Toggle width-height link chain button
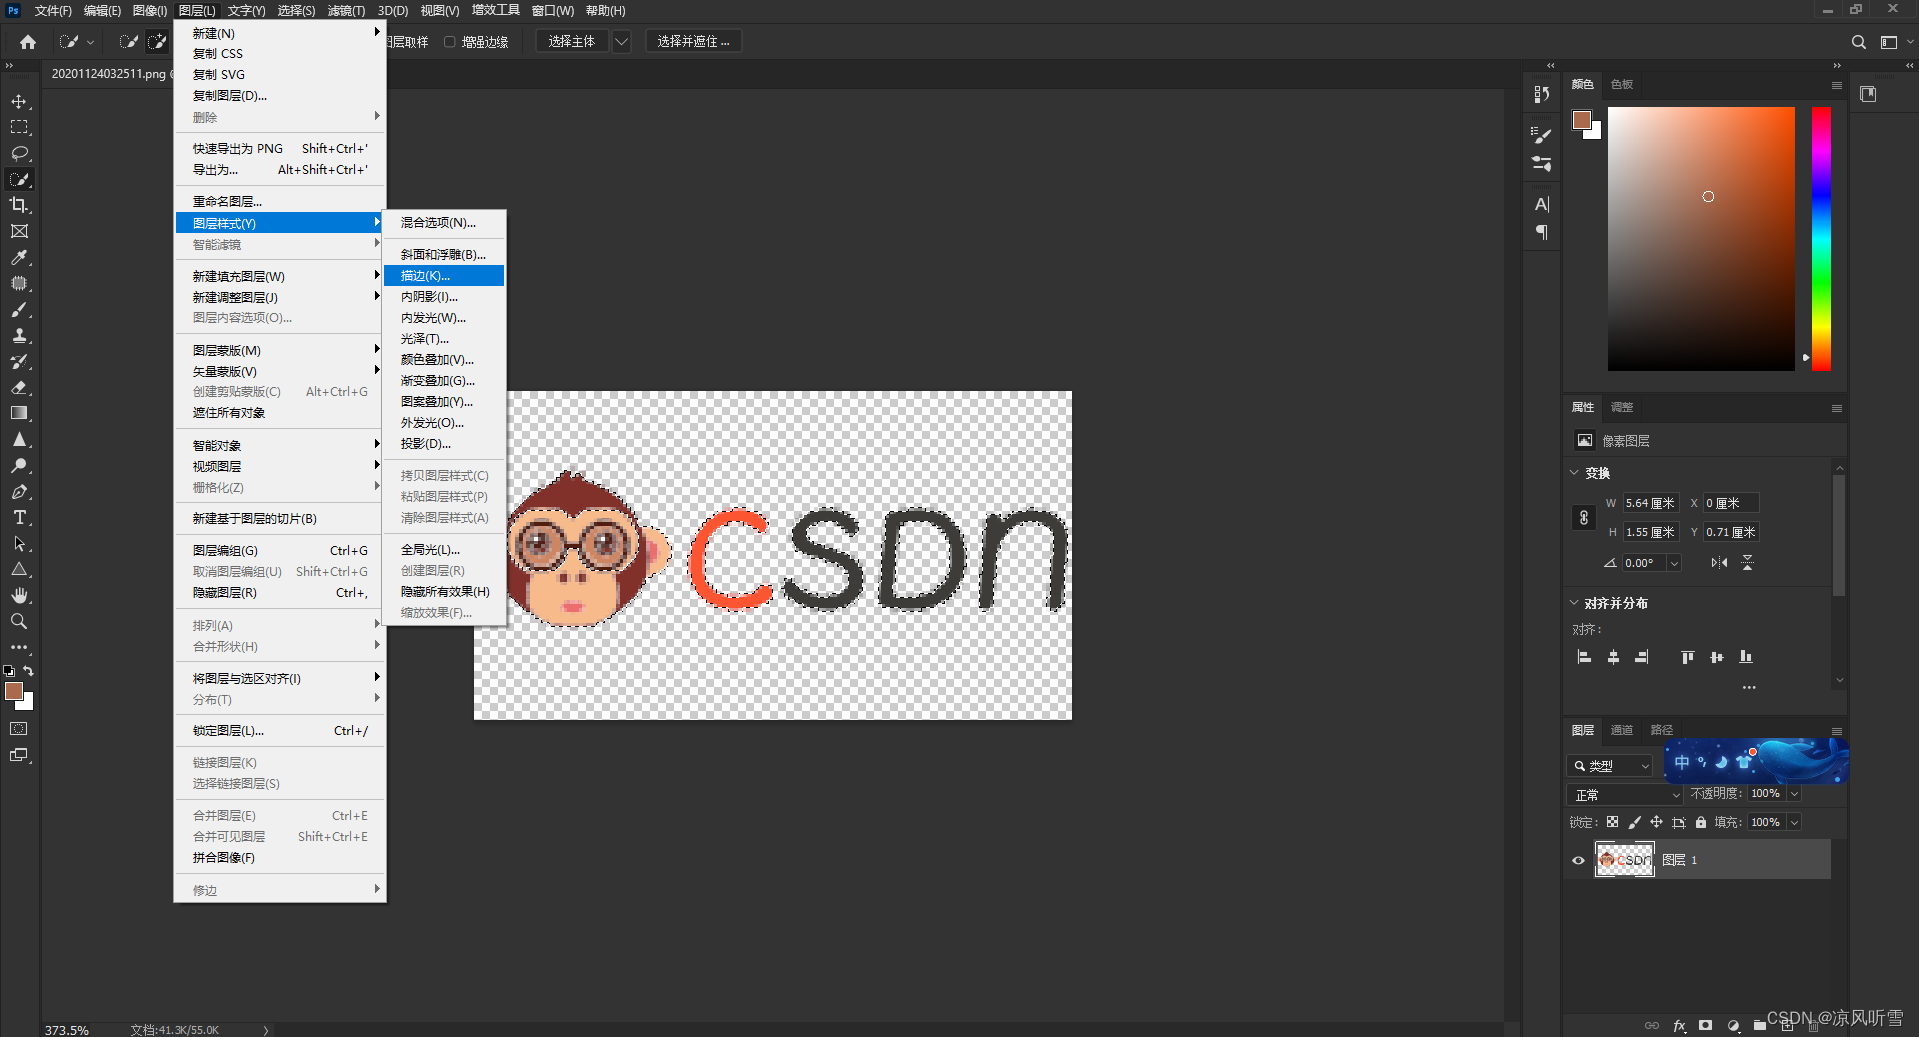Viewport: 1919px width, 1037px height. pyautogui.click(x=1584, y=518)
